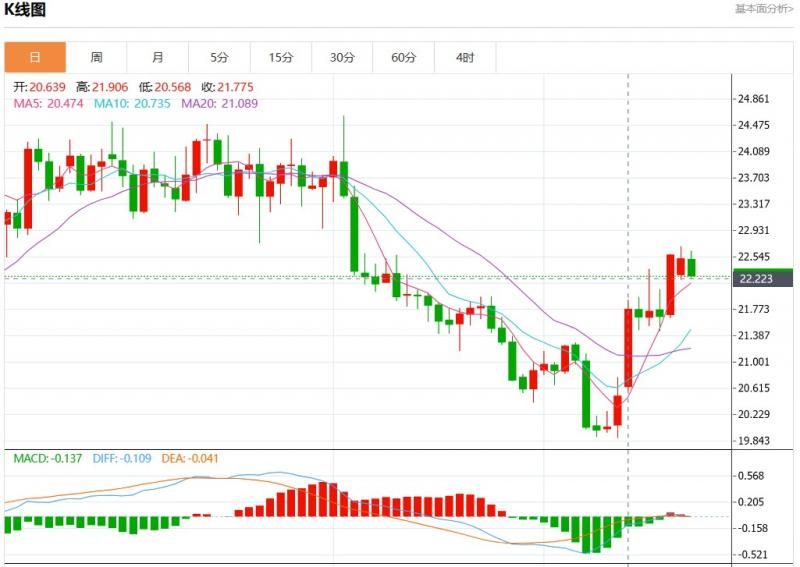Switch to the 4时 chart tab
Viewport: 800px width, 567px height.
coord(465,58)
